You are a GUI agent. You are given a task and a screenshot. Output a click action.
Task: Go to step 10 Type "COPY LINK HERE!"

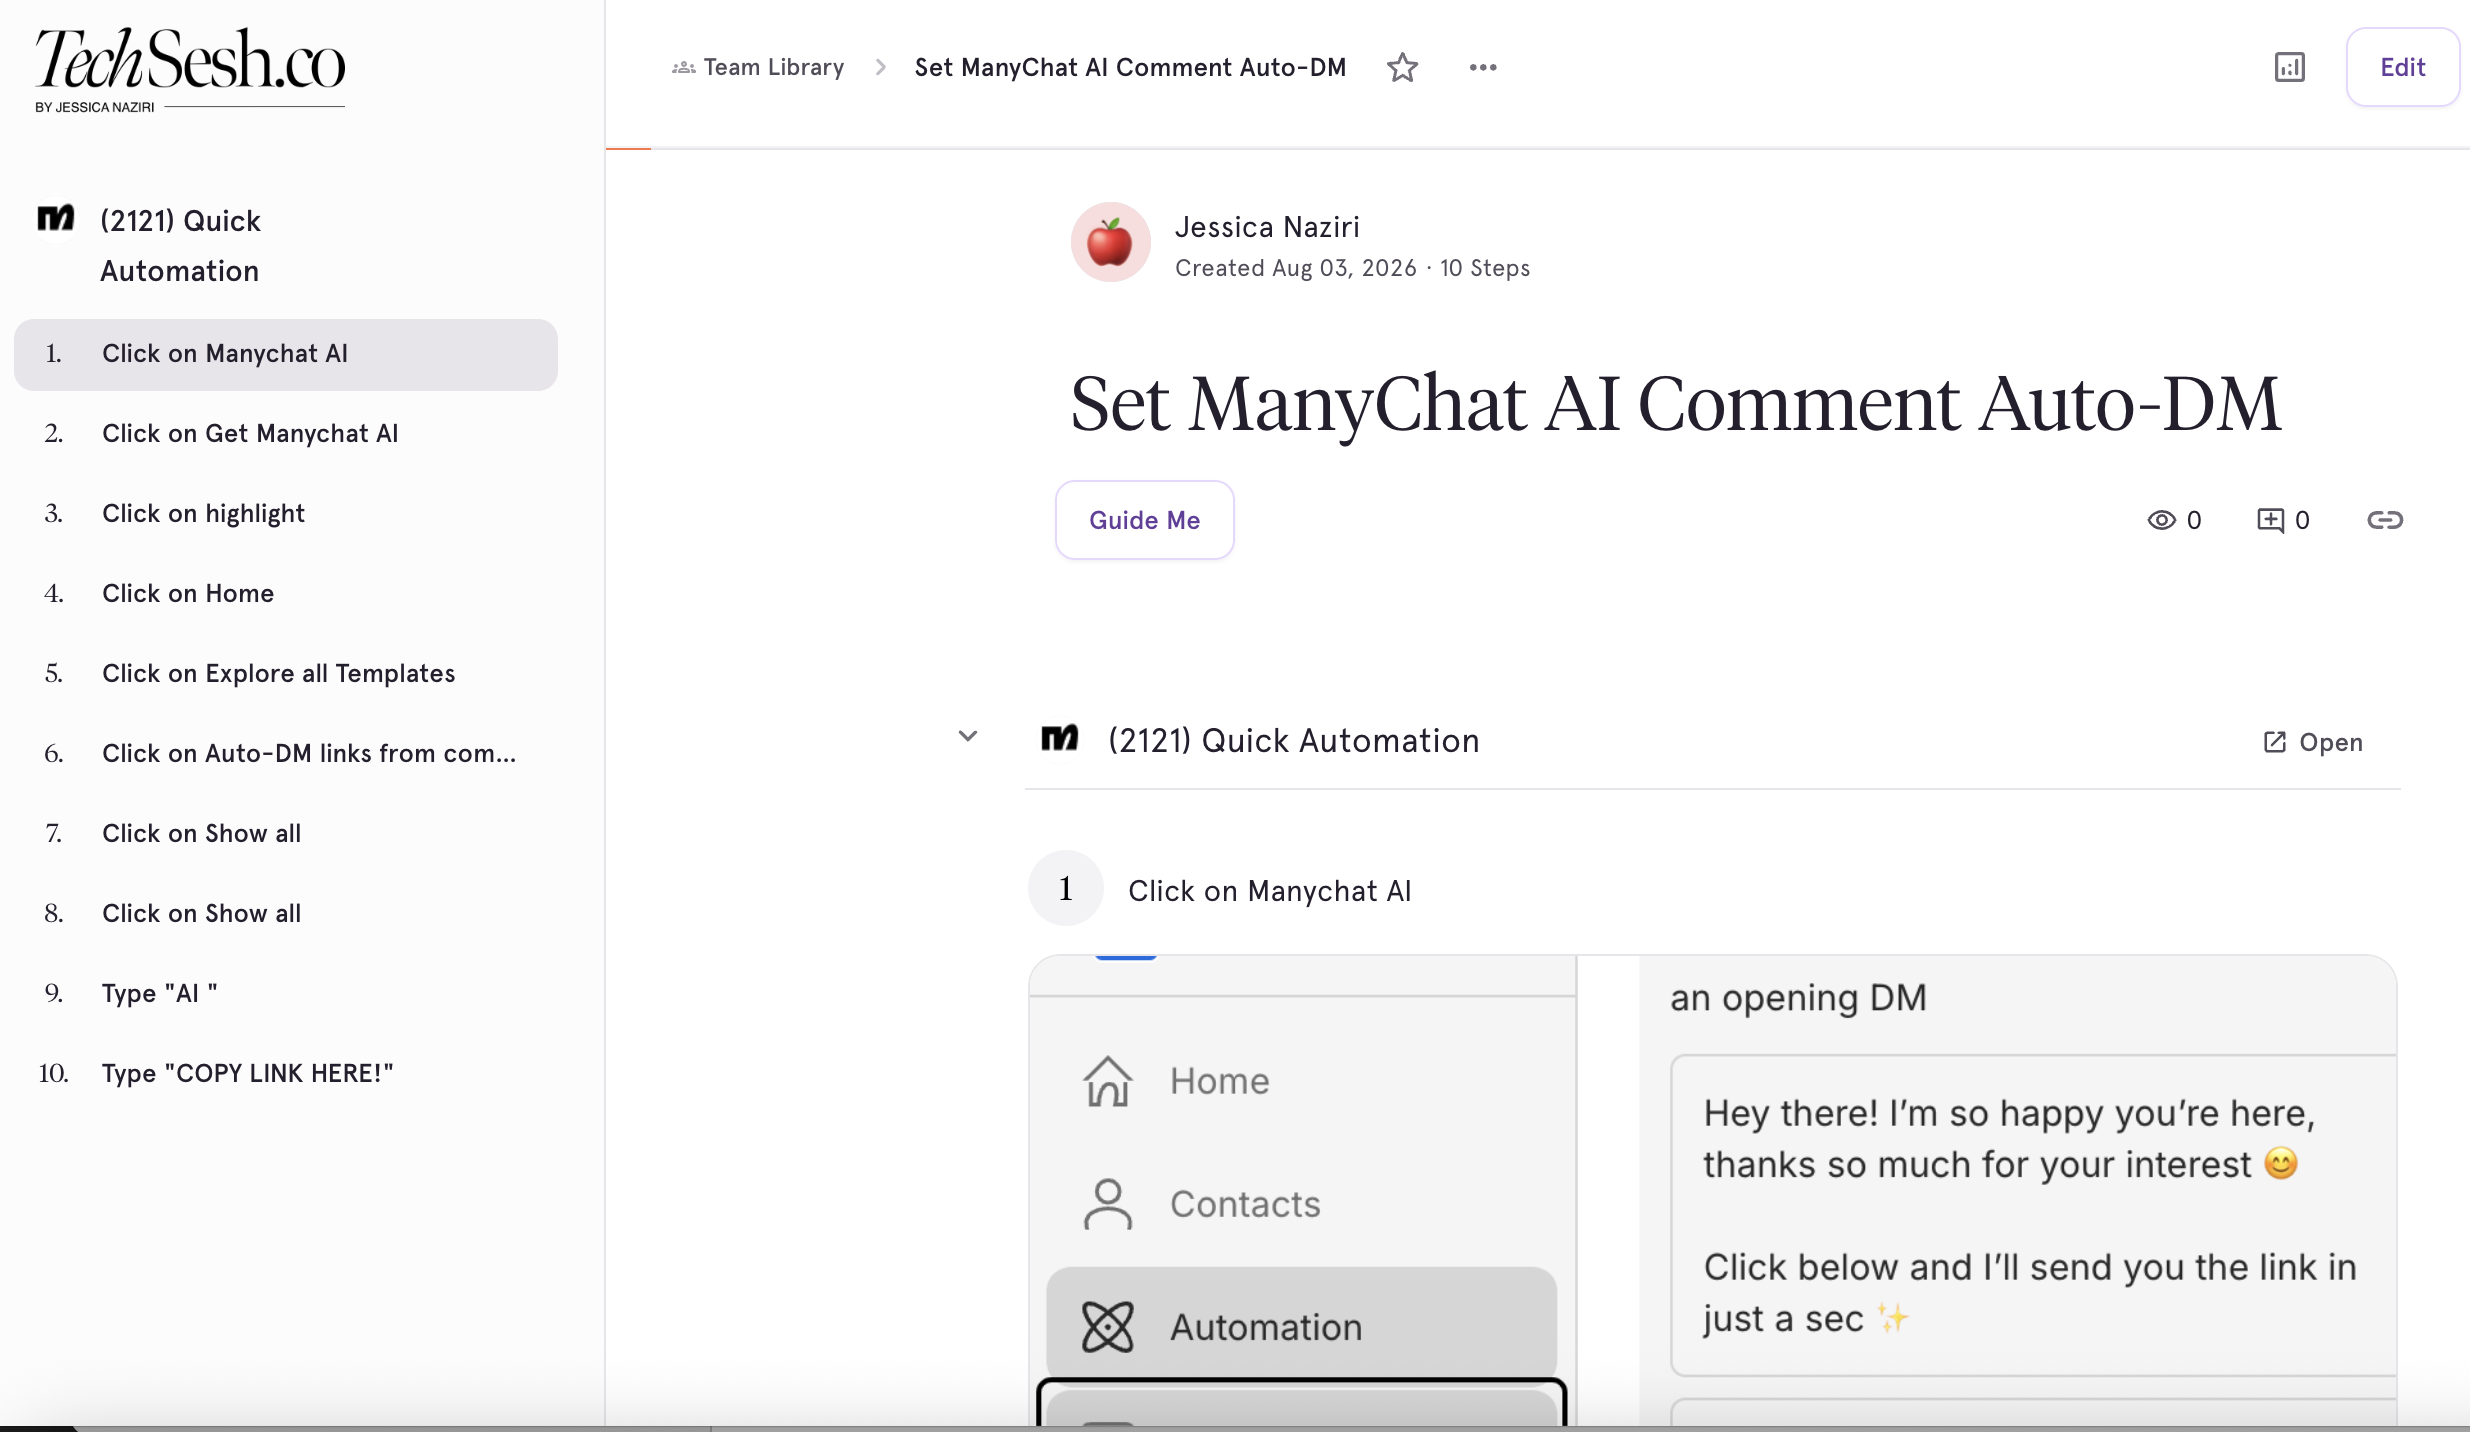pos(286,1074)
